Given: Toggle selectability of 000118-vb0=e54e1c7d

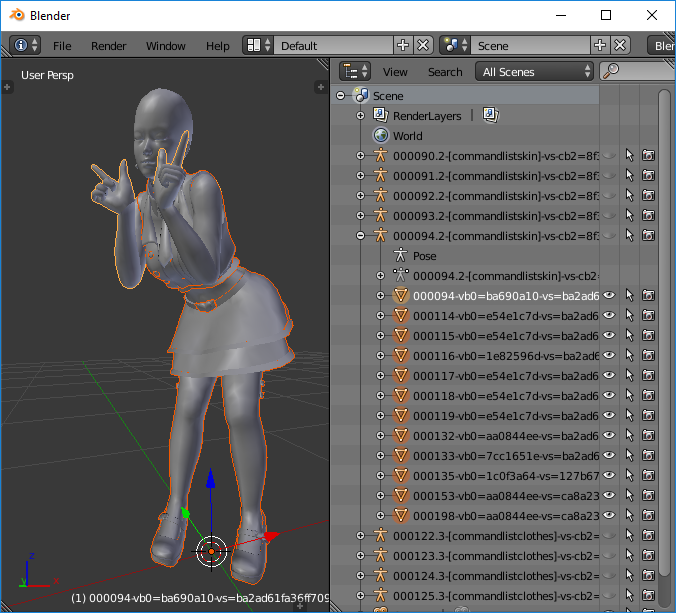Looking at the screenshot, I should coord(629,396).
